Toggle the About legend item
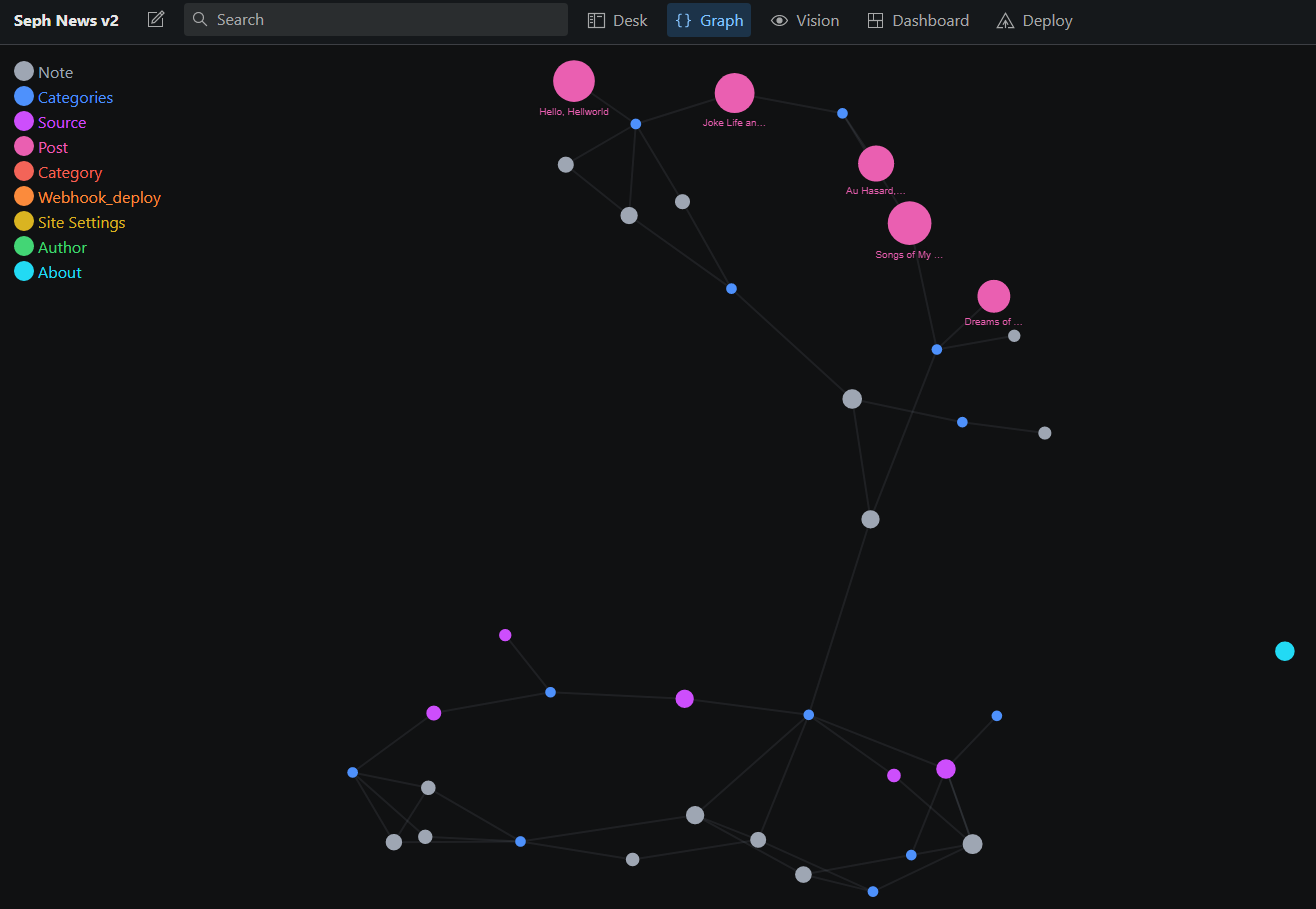1316x909 pixels. point(48,272)
